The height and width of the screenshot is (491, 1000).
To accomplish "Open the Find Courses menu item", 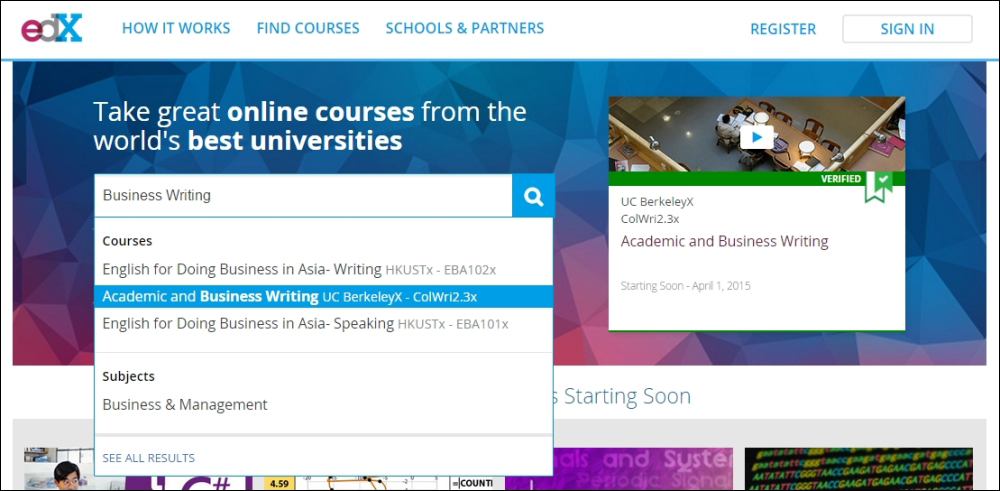I will (x=308, y=29).
